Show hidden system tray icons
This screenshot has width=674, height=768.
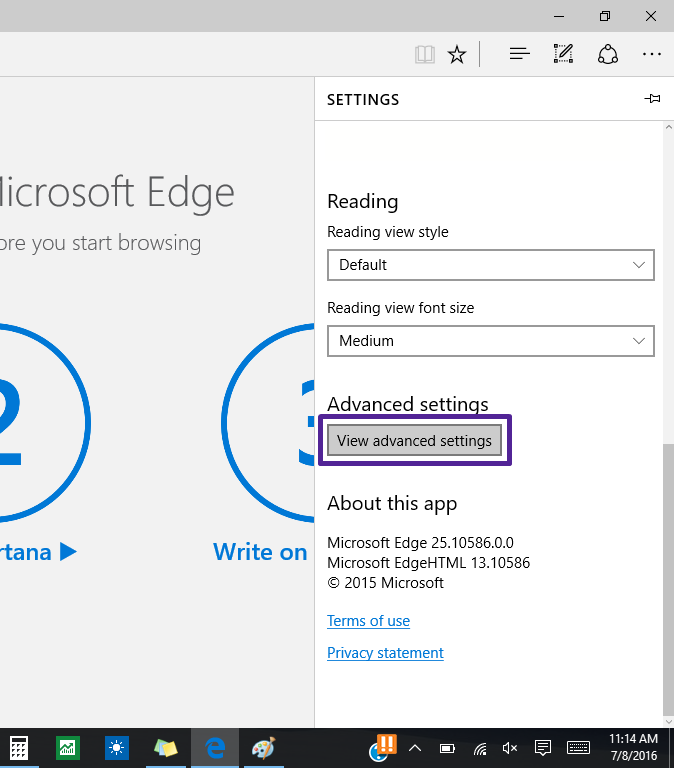pos(415,748)
